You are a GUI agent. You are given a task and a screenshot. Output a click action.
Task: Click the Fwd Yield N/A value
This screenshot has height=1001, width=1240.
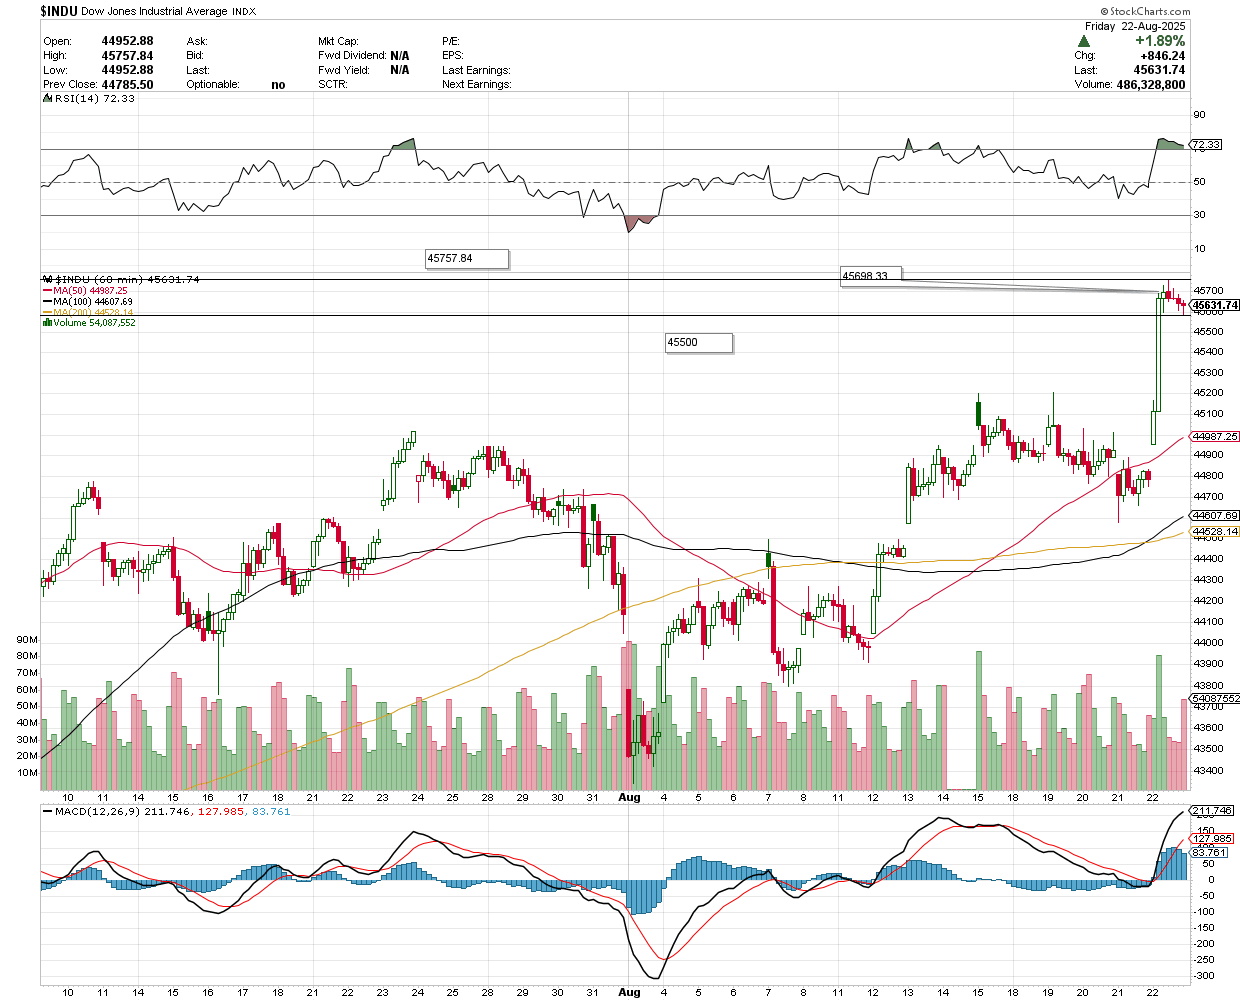[400, 70]
